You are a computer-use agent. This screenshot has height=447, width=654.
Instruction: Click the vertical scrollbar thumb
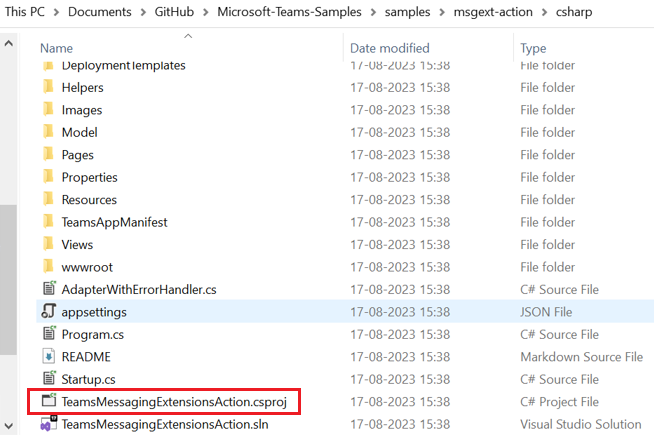8,280
